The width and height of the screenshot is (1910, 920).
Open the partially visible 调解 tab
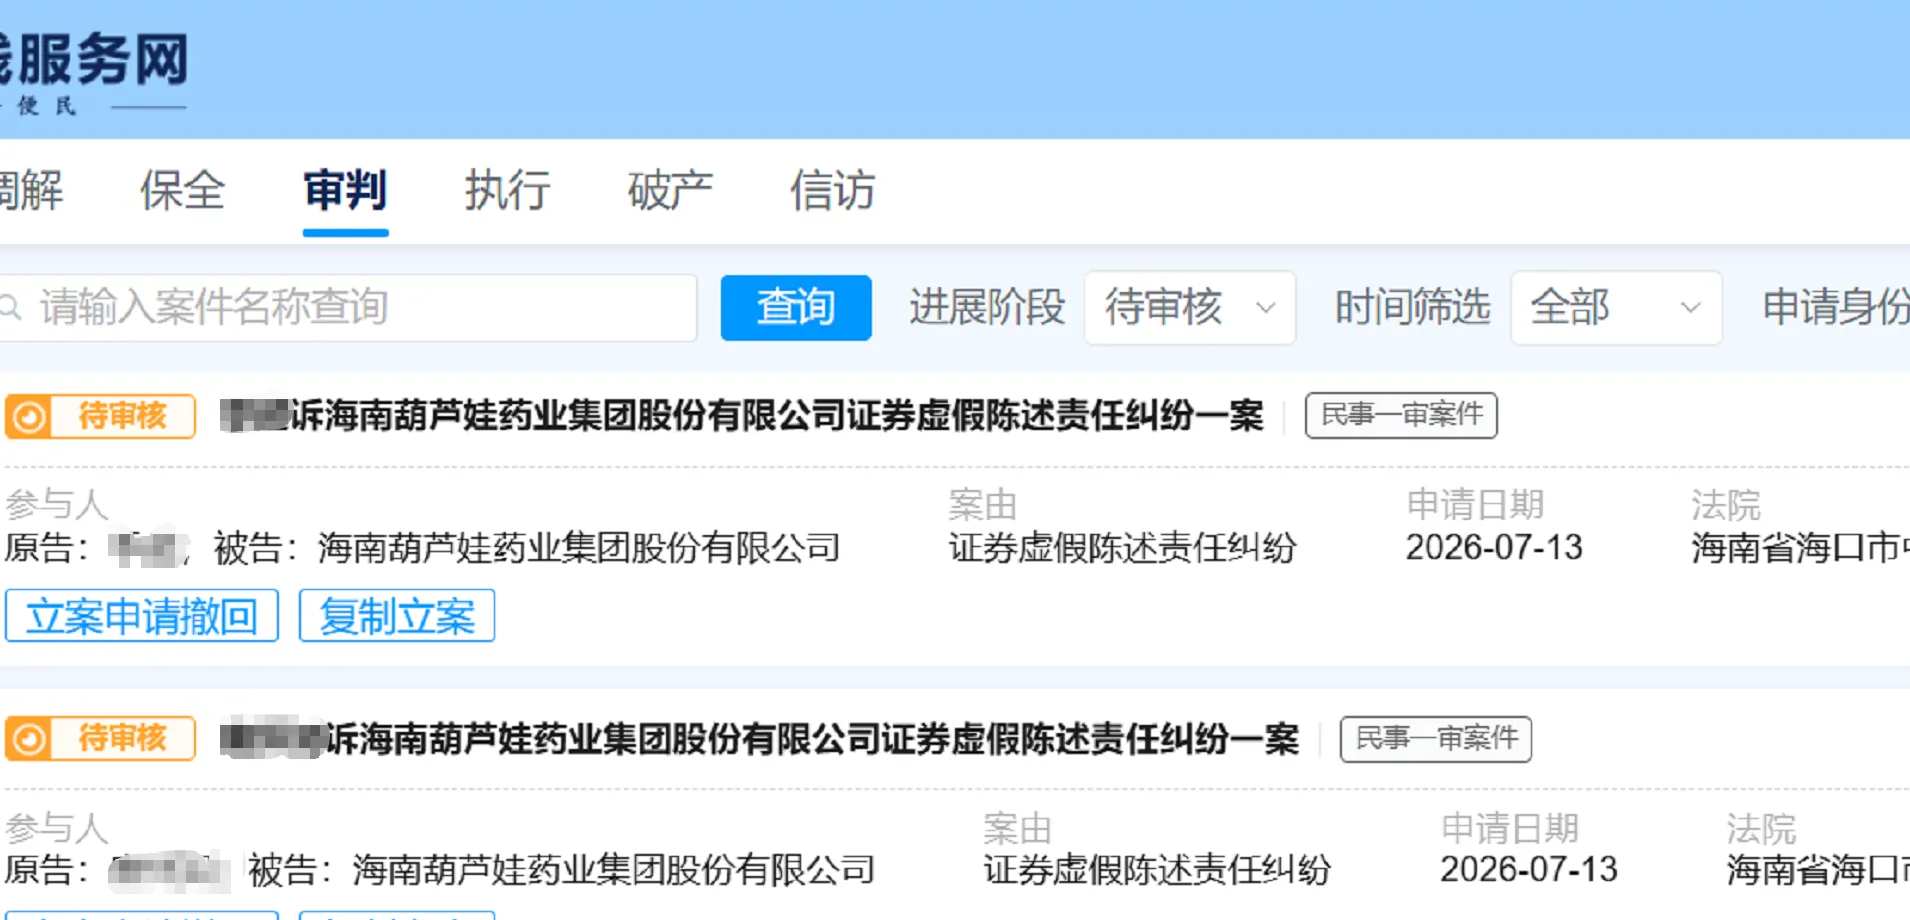pos(31,190)
